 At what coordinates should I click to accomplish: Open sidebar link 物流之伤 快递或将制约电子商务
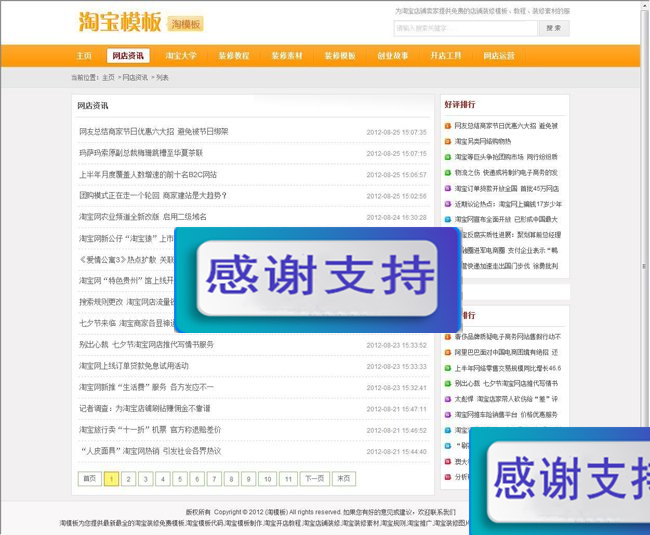coord(506,172)
